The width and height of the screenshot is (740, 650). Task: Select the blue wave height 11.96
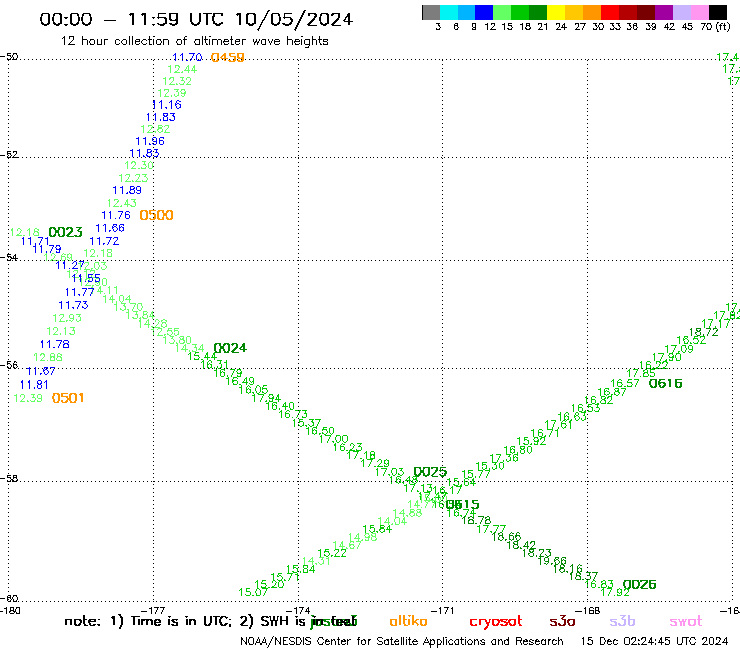pos(150,141)
